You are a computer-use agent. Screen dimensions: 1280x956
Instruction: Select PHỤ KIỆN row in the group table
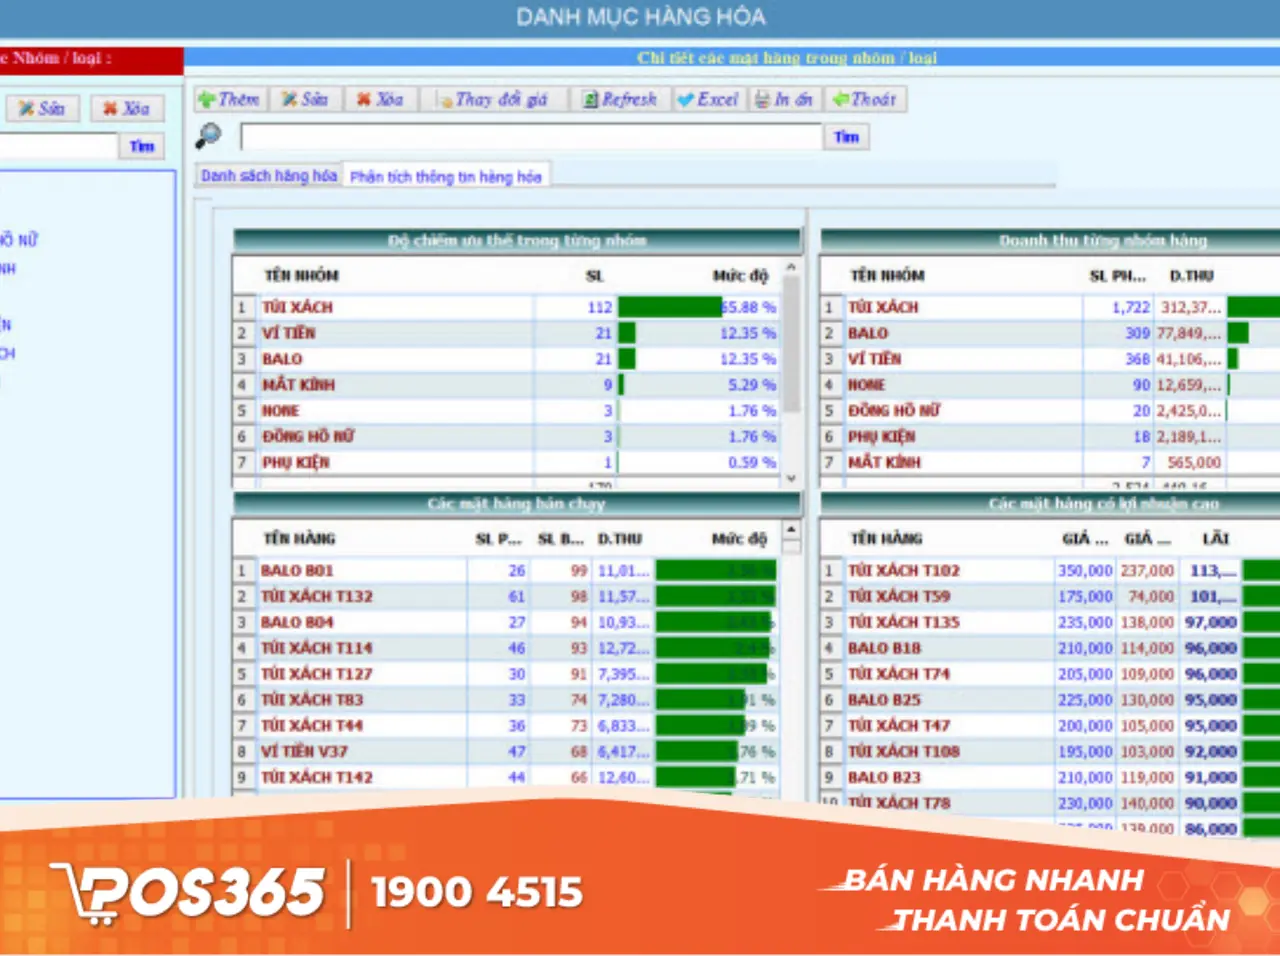[506, 462]
